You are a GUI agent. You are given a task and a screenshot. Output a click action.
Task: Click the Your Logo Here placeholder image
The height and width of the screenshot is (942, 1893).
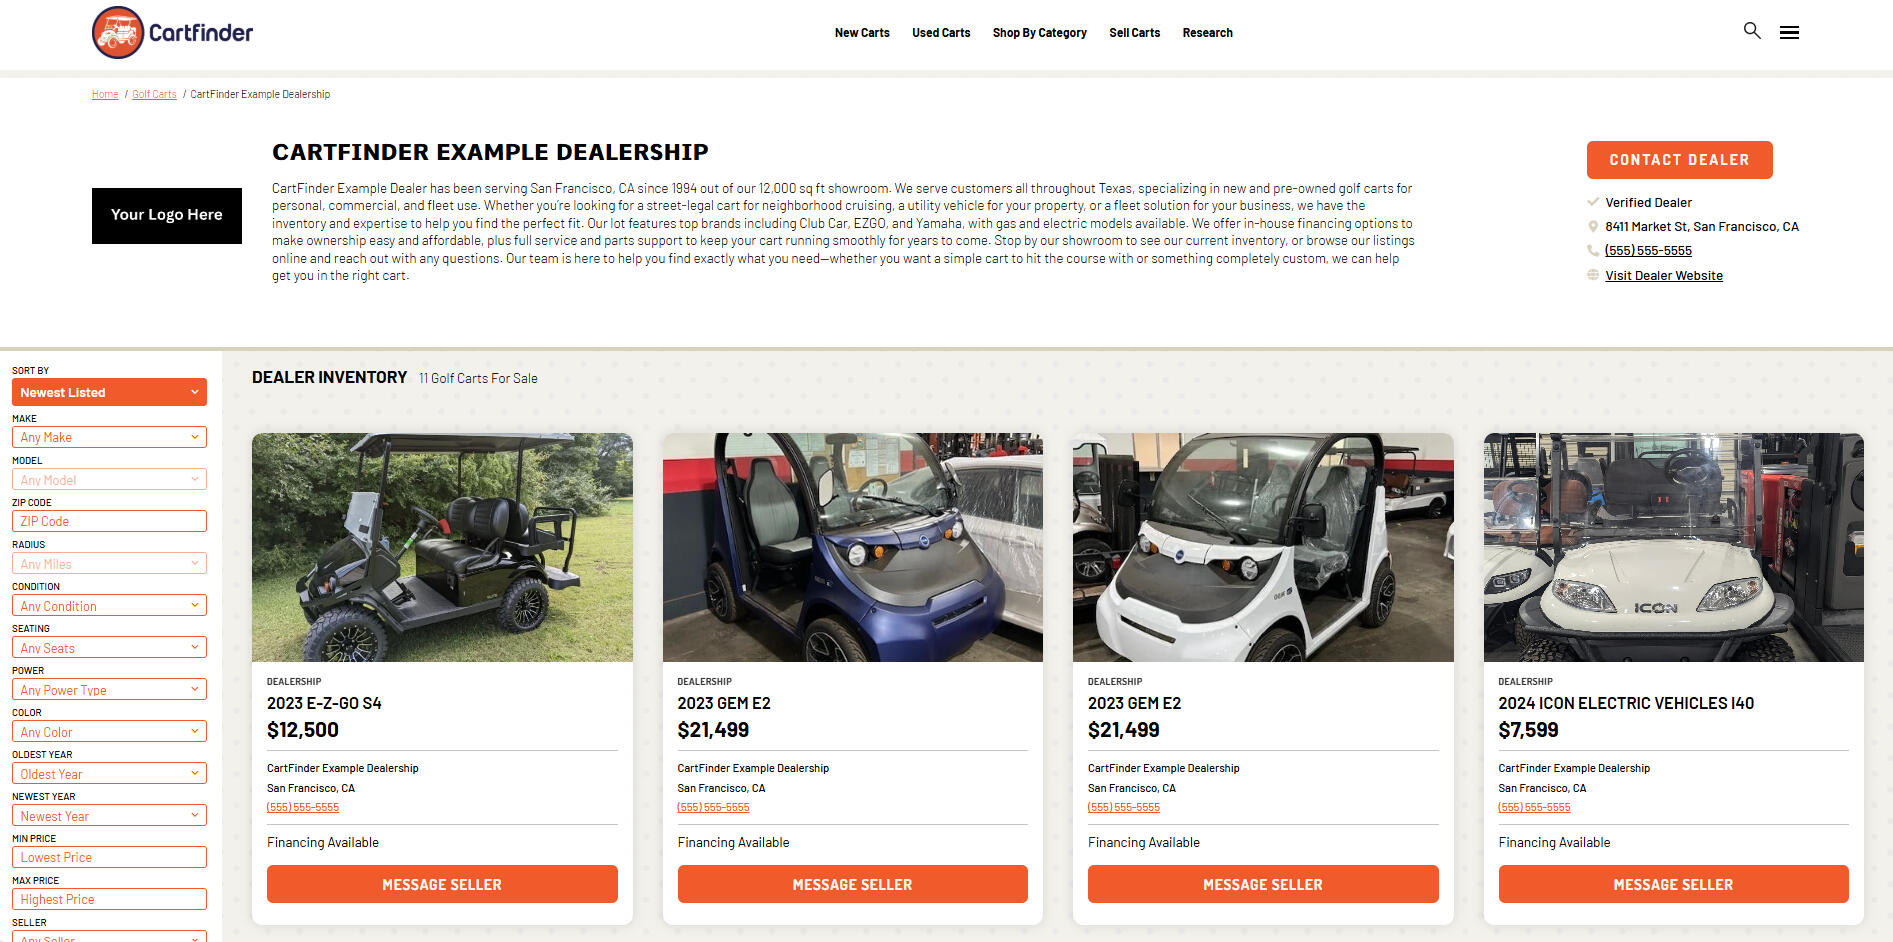[167, 216]
